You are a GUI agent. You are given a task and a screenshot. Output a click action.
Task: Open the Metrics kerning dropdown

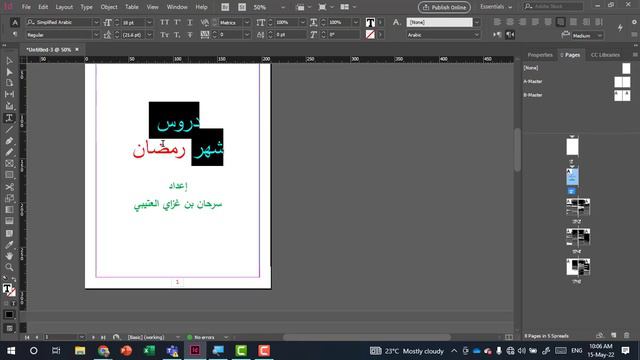point(247,22)
